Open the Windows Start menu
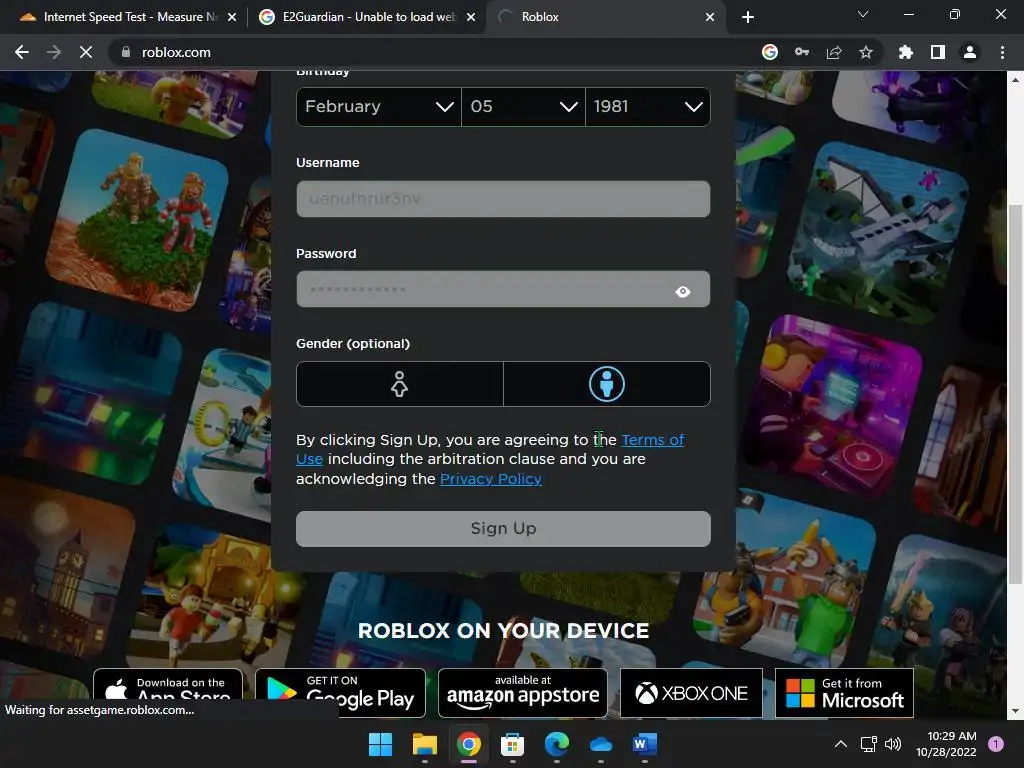 point(380,744)
